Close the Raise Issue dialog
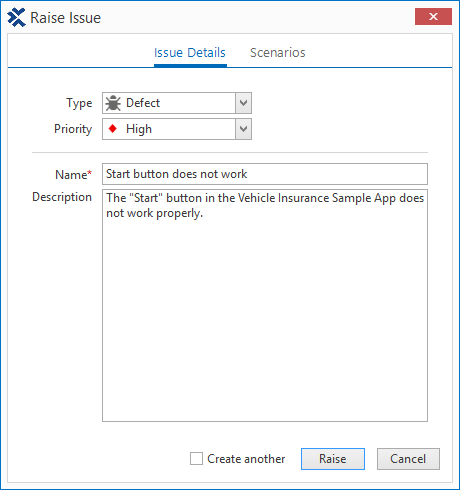This screenshot has height=490, width=460. tap(433, 16)
